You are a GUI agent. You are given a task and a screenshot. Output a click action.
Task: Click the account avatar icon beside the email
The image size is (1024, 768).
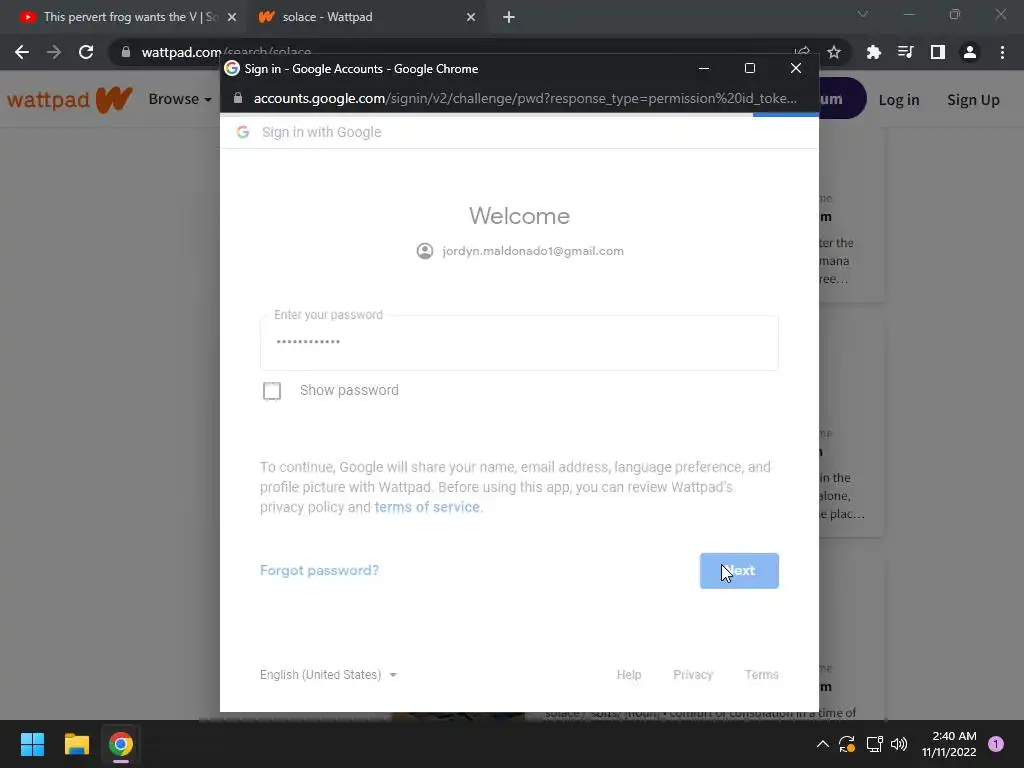(x=424, y=251)
